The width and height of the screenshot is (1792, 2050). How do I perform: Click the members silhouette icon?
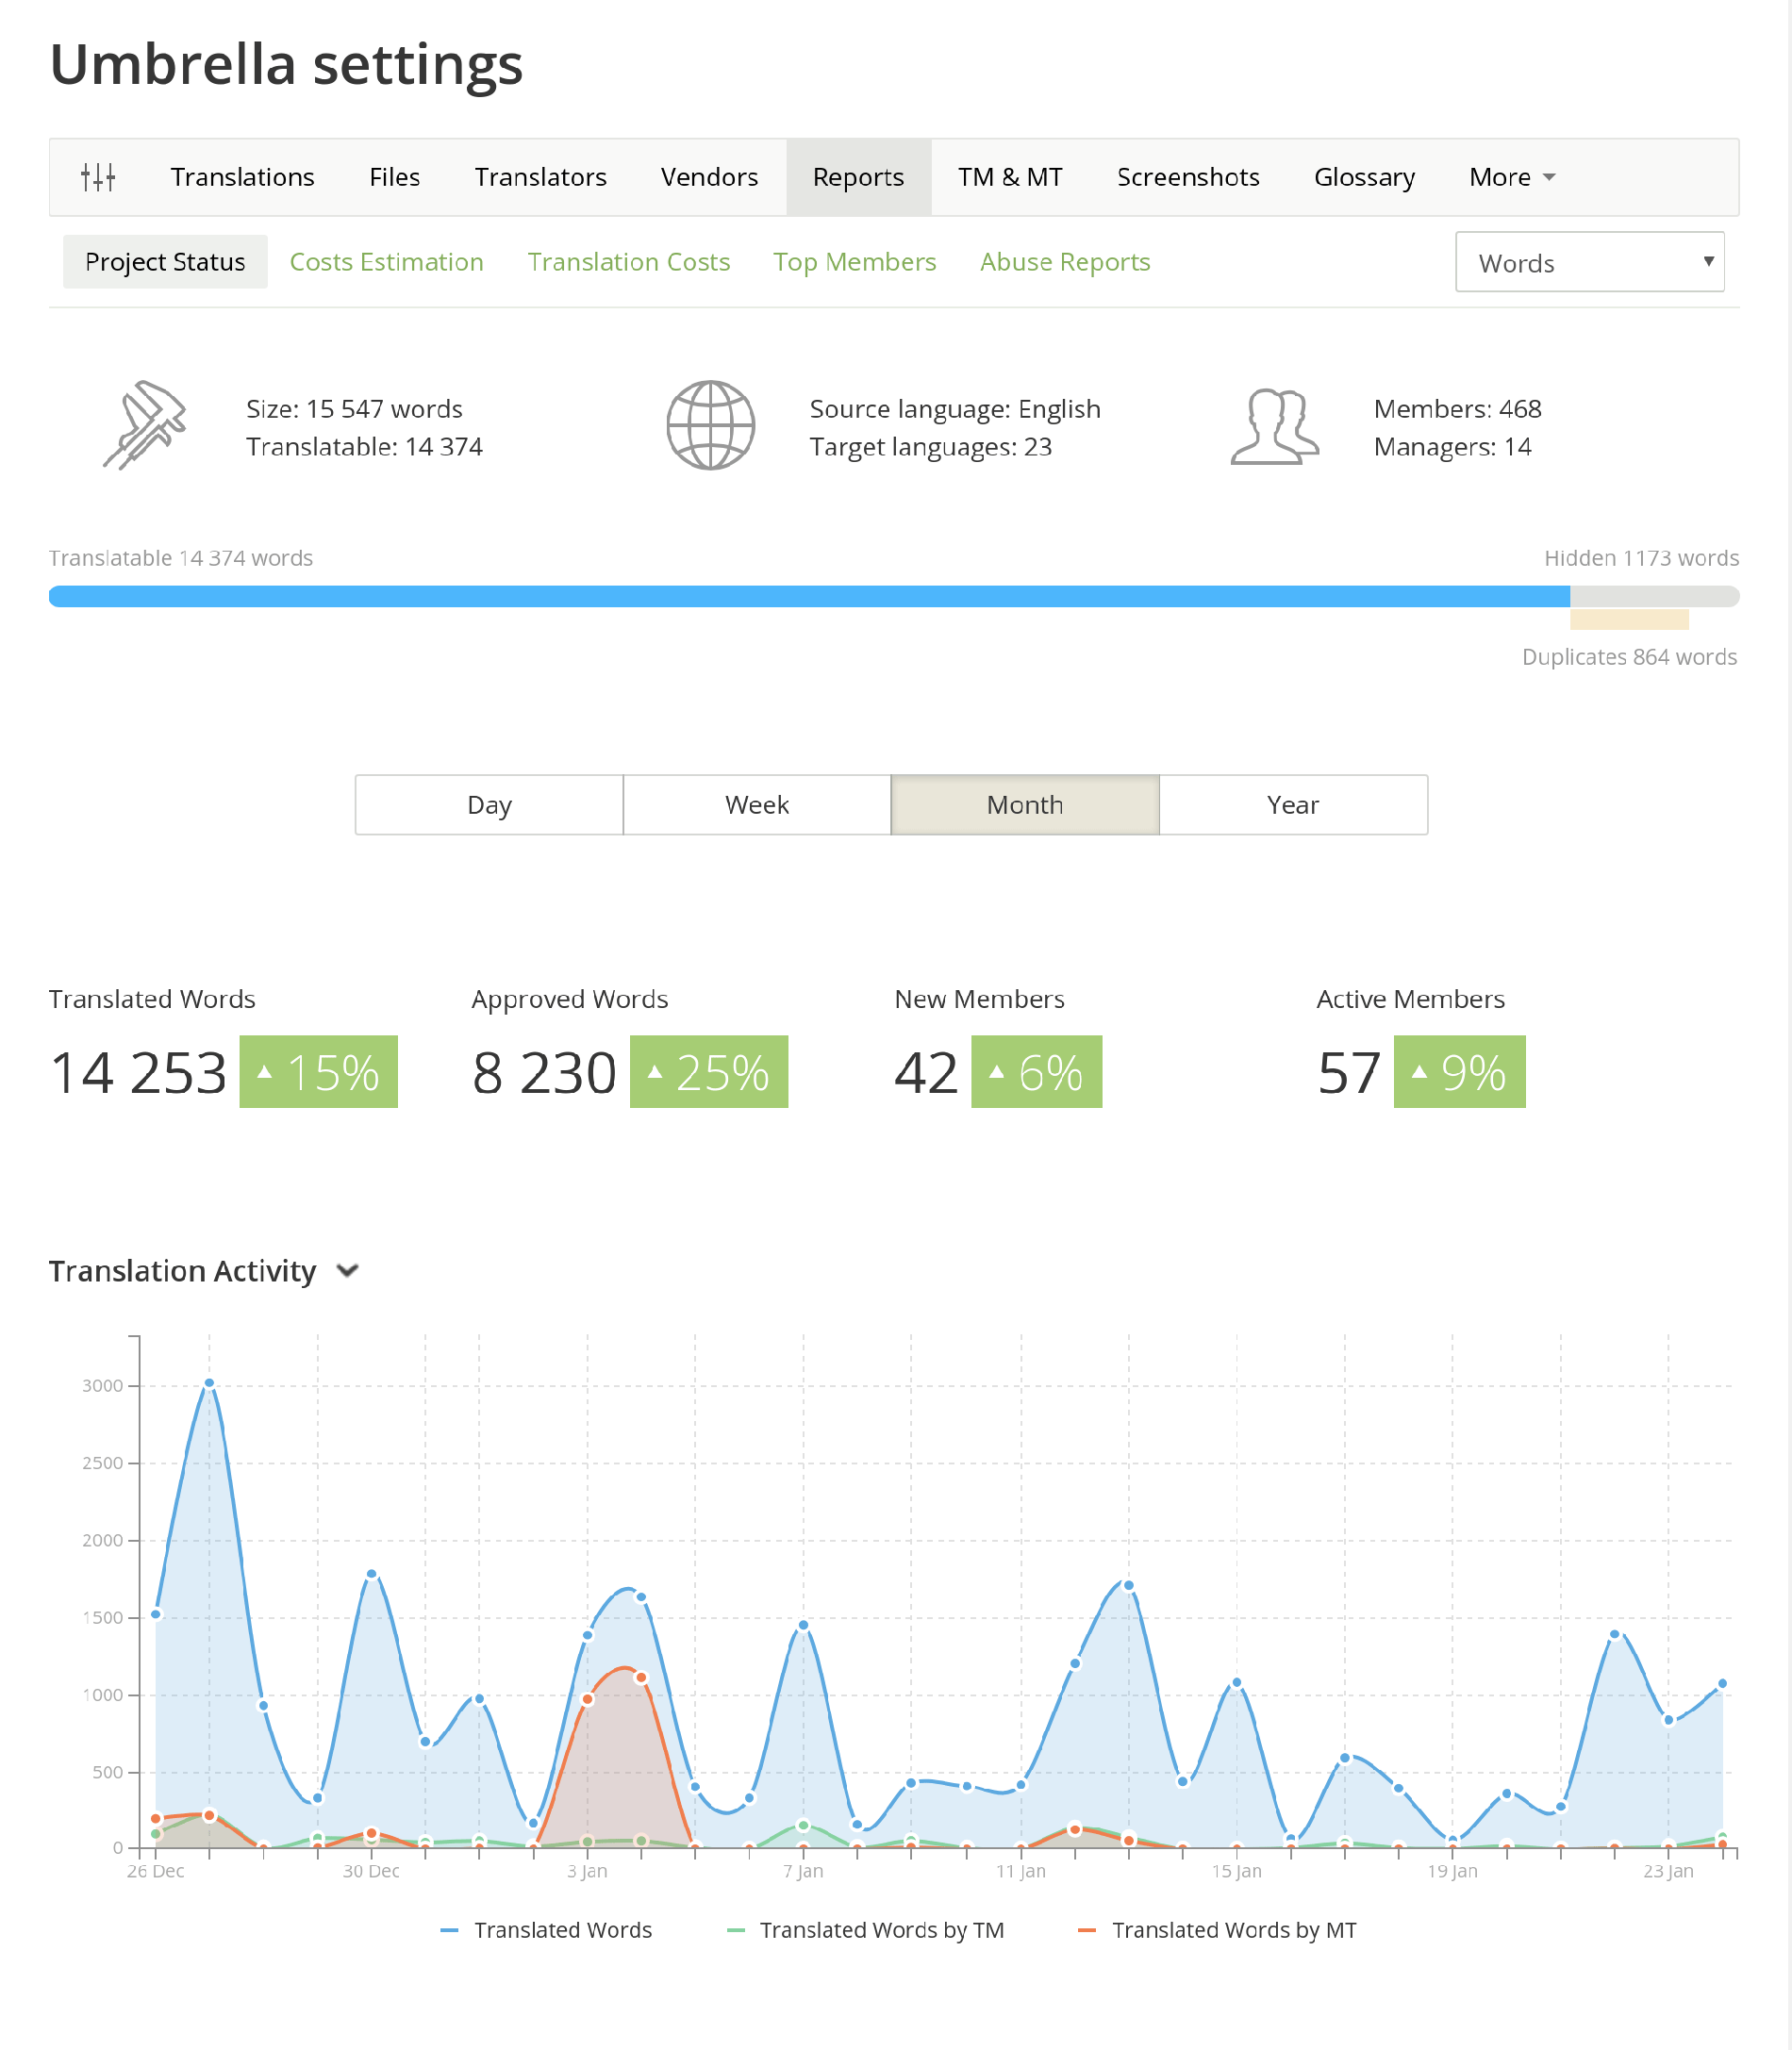coord(1274,424)
